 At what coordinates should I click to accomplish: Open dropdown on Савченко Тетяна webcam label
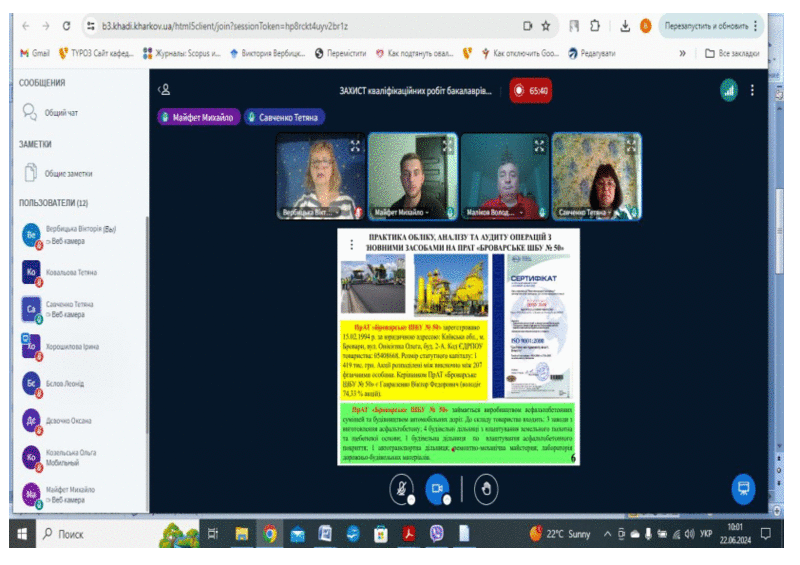coord(586,212)
